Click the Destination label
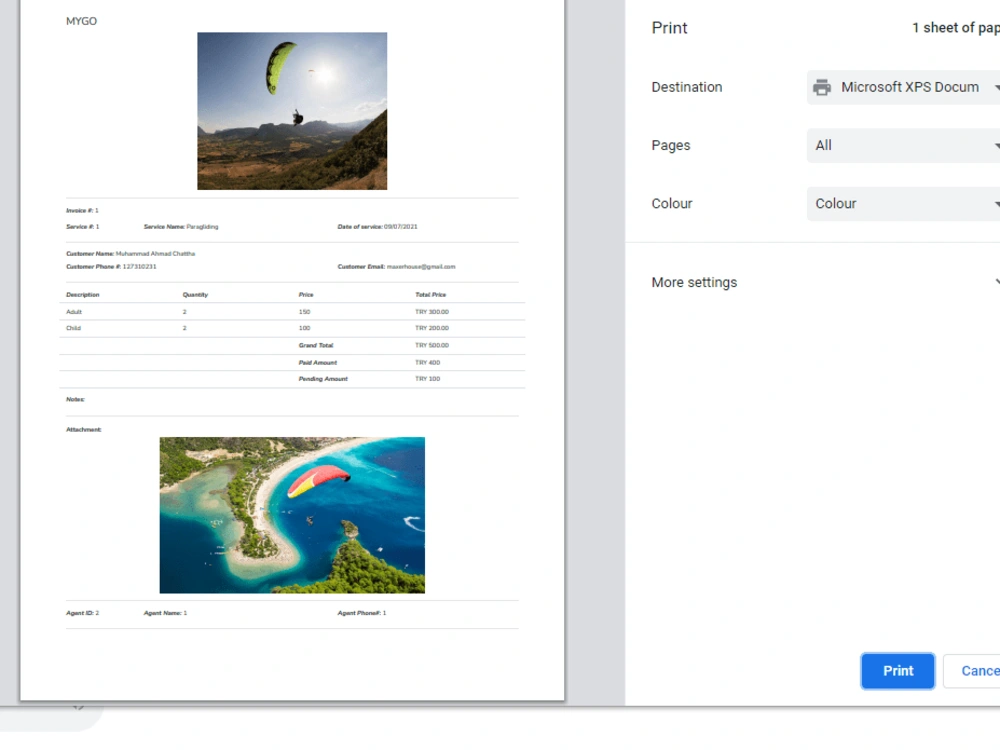The image size is (1000, 750). (x=686, y=87)
